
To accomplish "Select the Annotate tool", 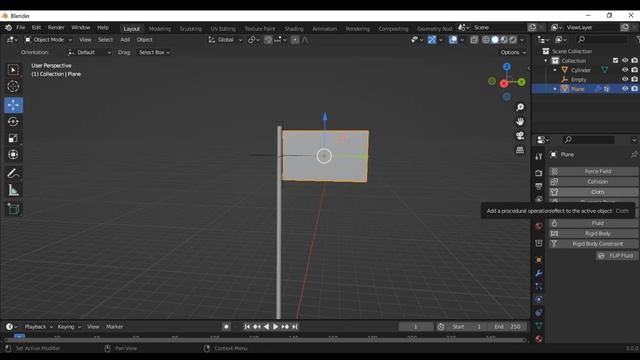I will pos(13,173).
